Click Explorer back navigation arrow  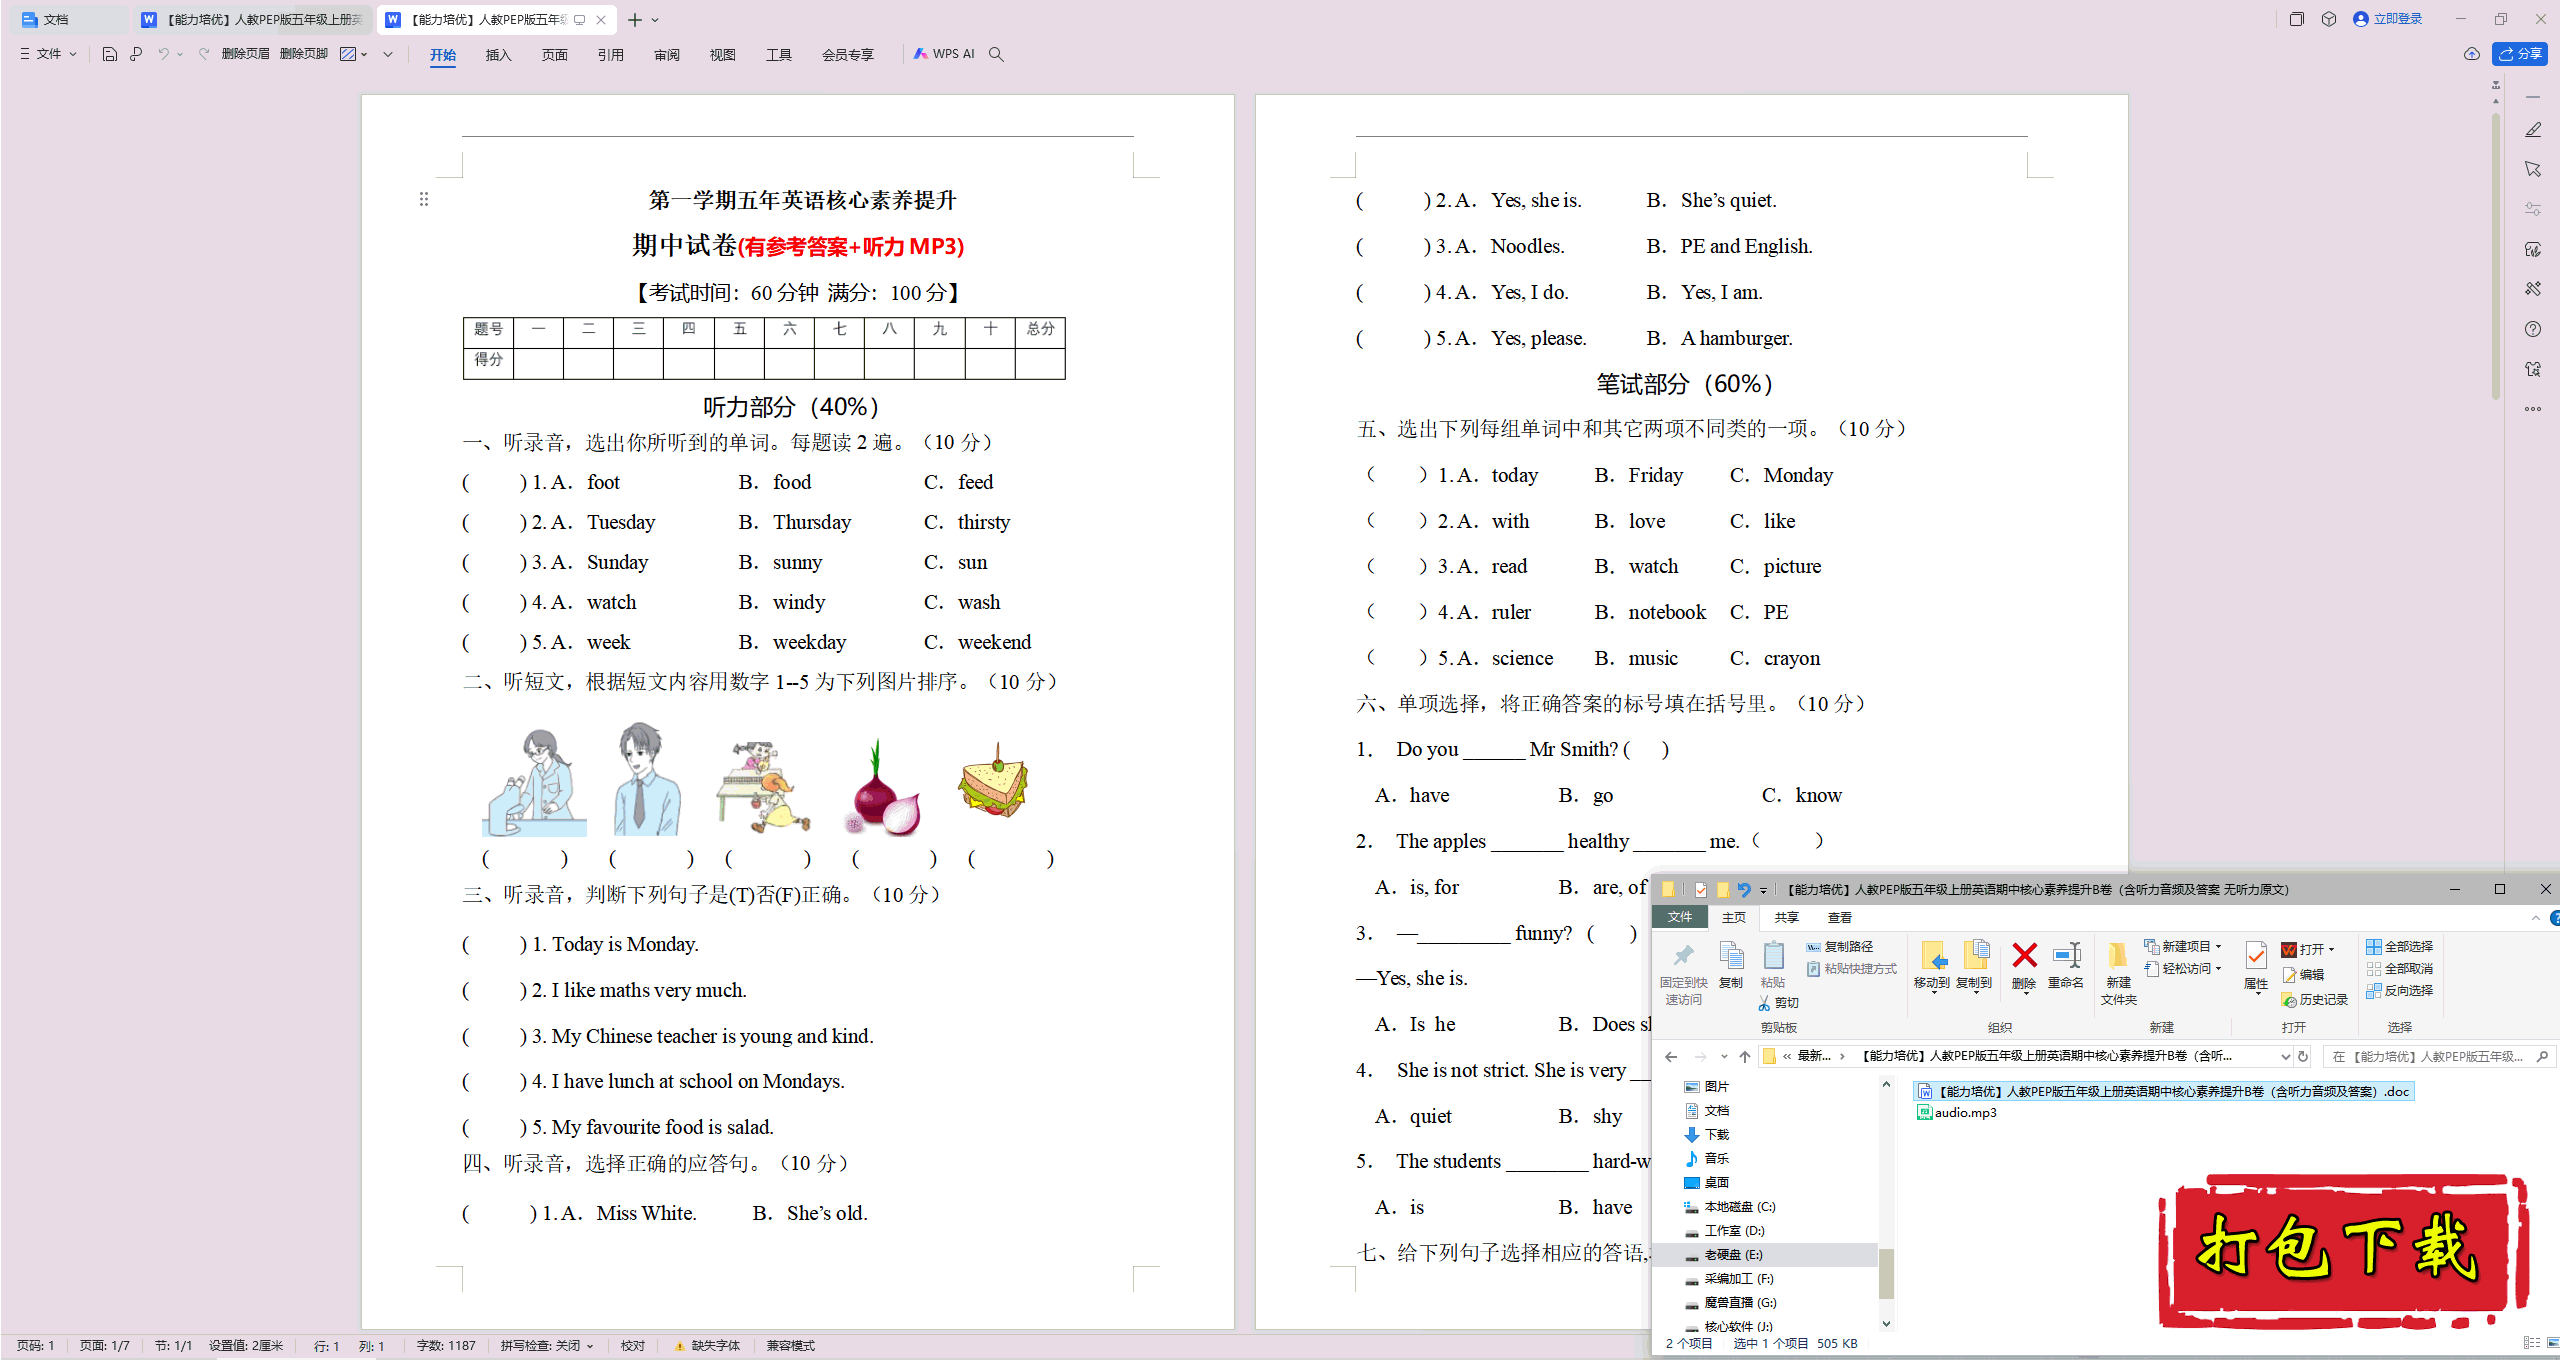pyautogui.click(x=1671, y=1056)
